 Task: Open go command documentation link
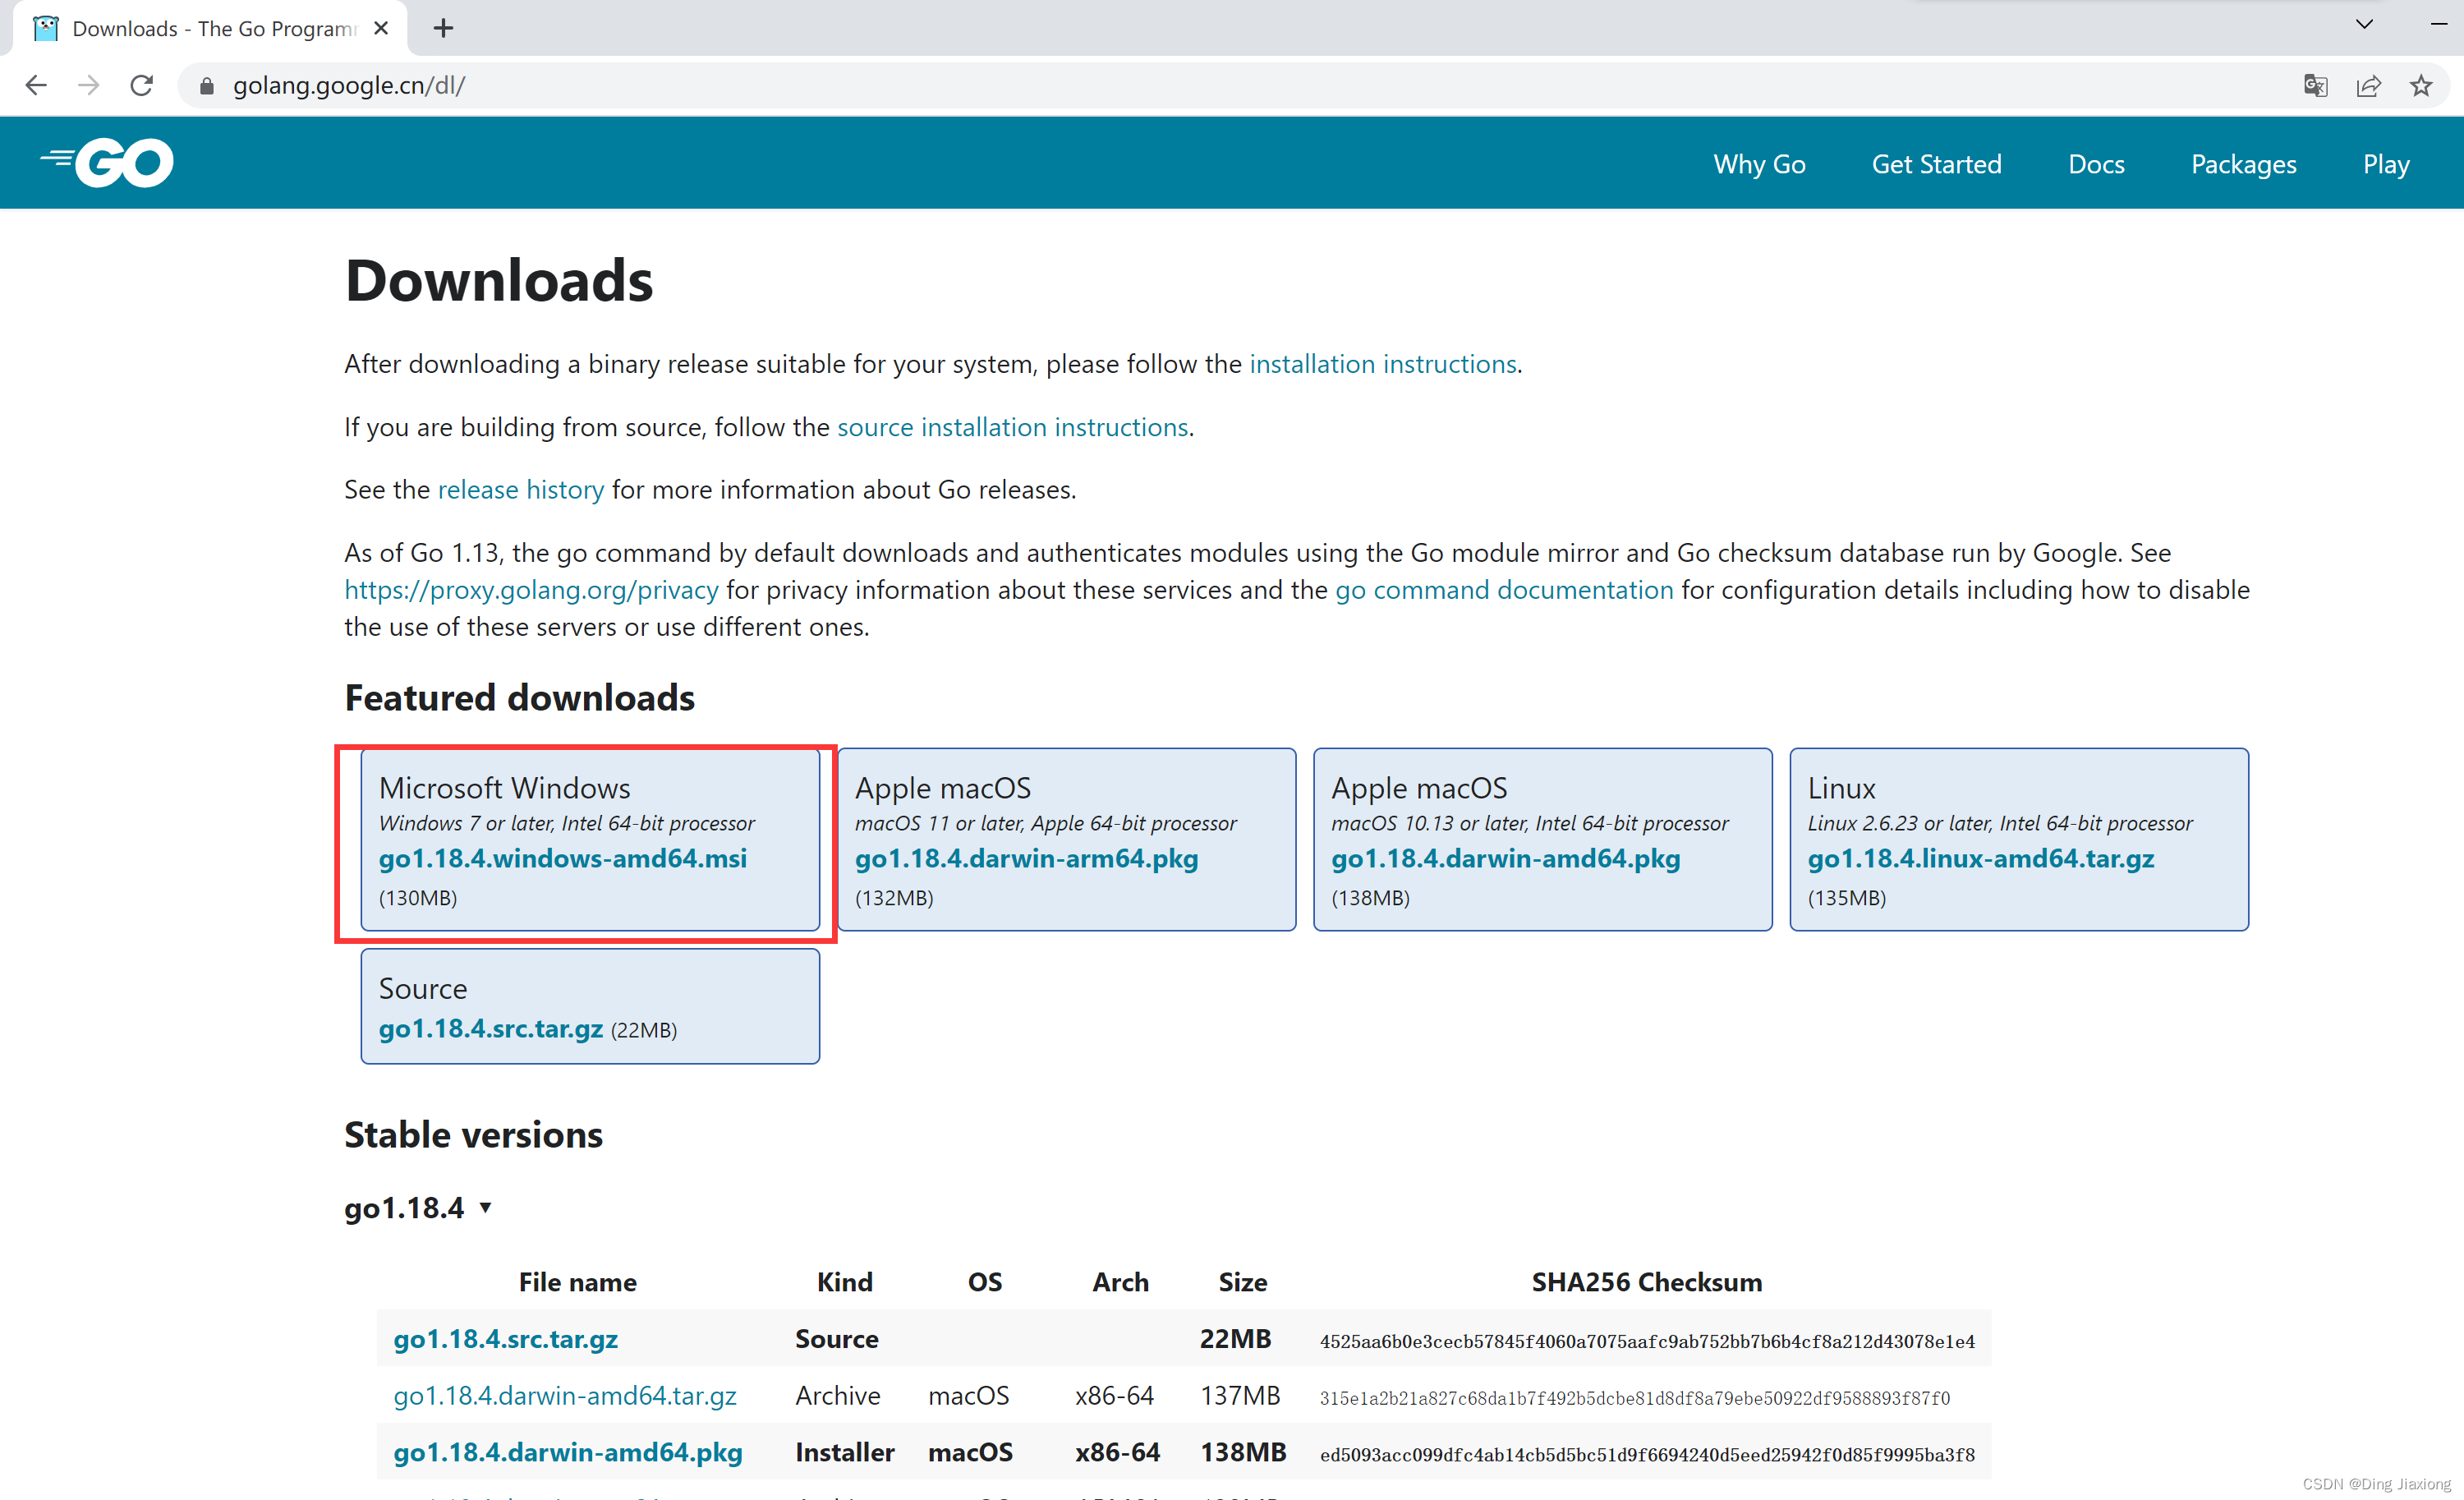click(1503, 590)
